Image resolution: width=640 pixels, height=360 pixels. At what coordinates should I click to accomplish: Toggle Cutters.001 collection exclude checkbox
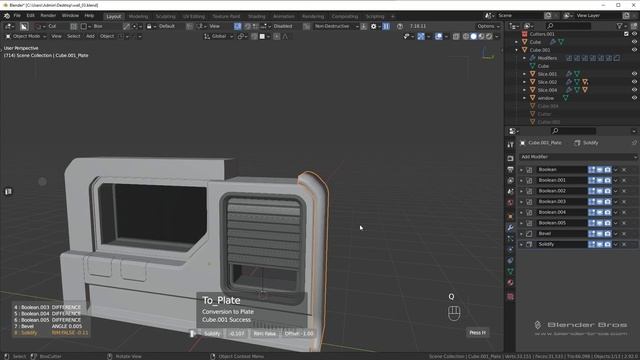[x=626, y=34]
